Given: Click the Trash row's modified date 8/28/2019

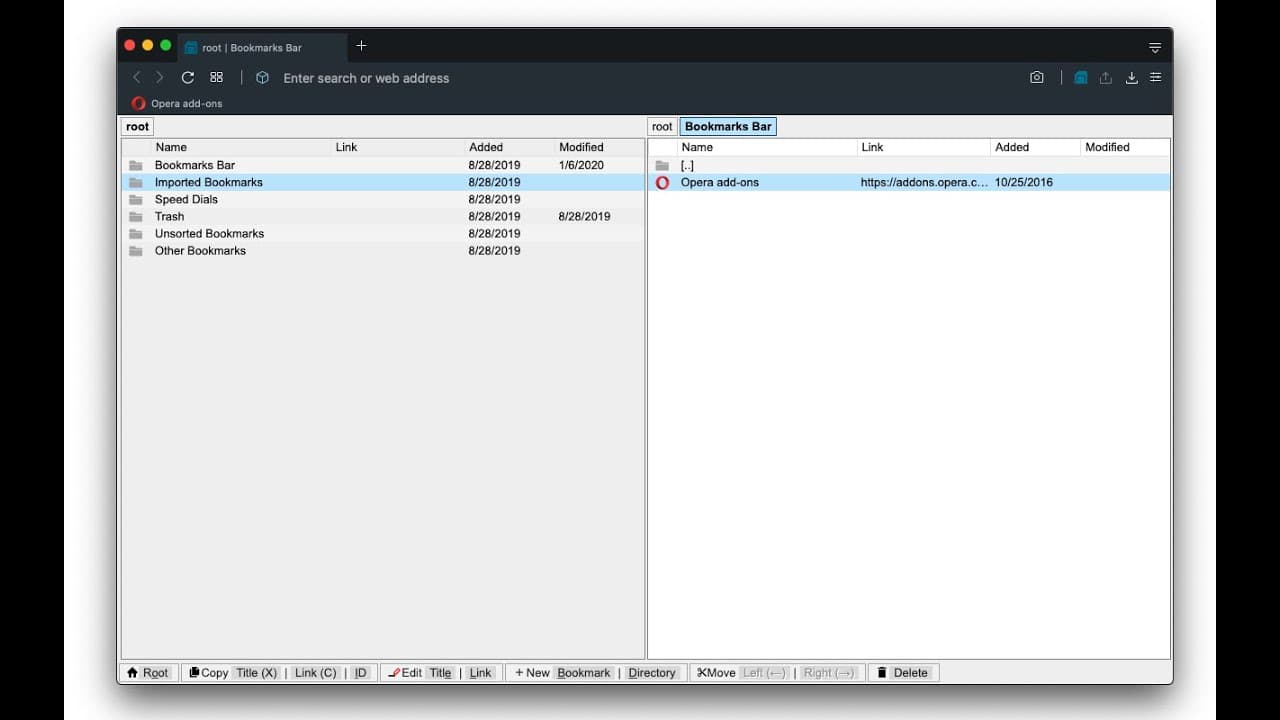Looking at the screenshot, I should click(584, 216).
